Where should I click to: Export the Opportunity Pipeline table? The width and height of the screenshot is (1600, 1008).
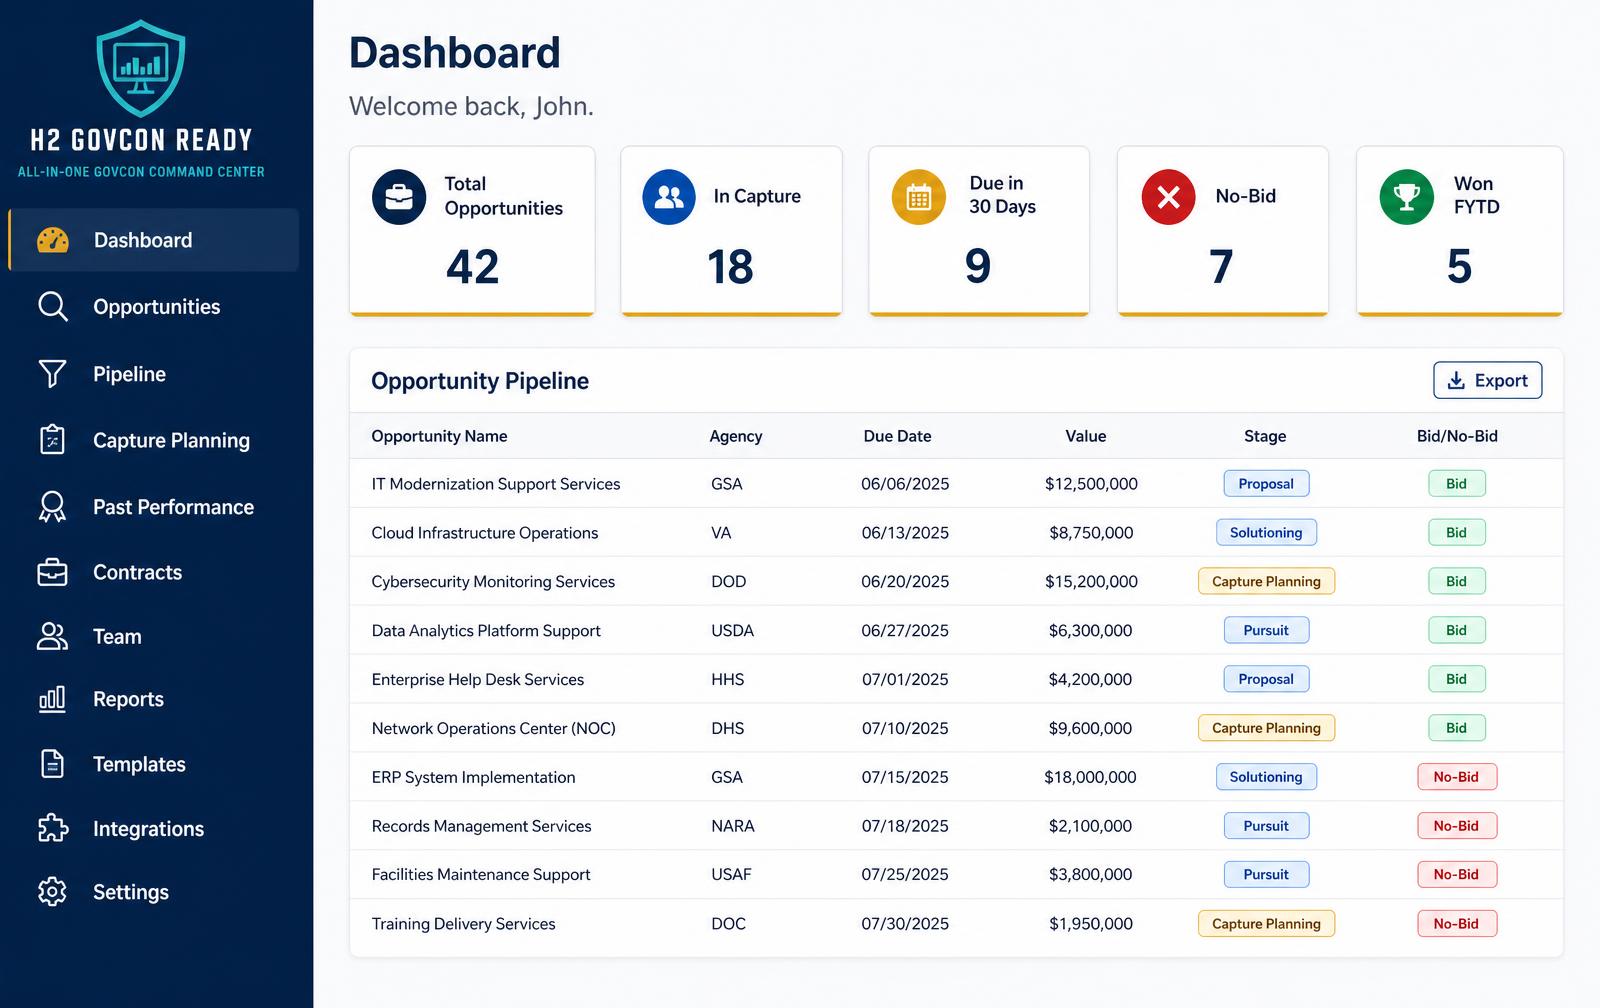1487,380
